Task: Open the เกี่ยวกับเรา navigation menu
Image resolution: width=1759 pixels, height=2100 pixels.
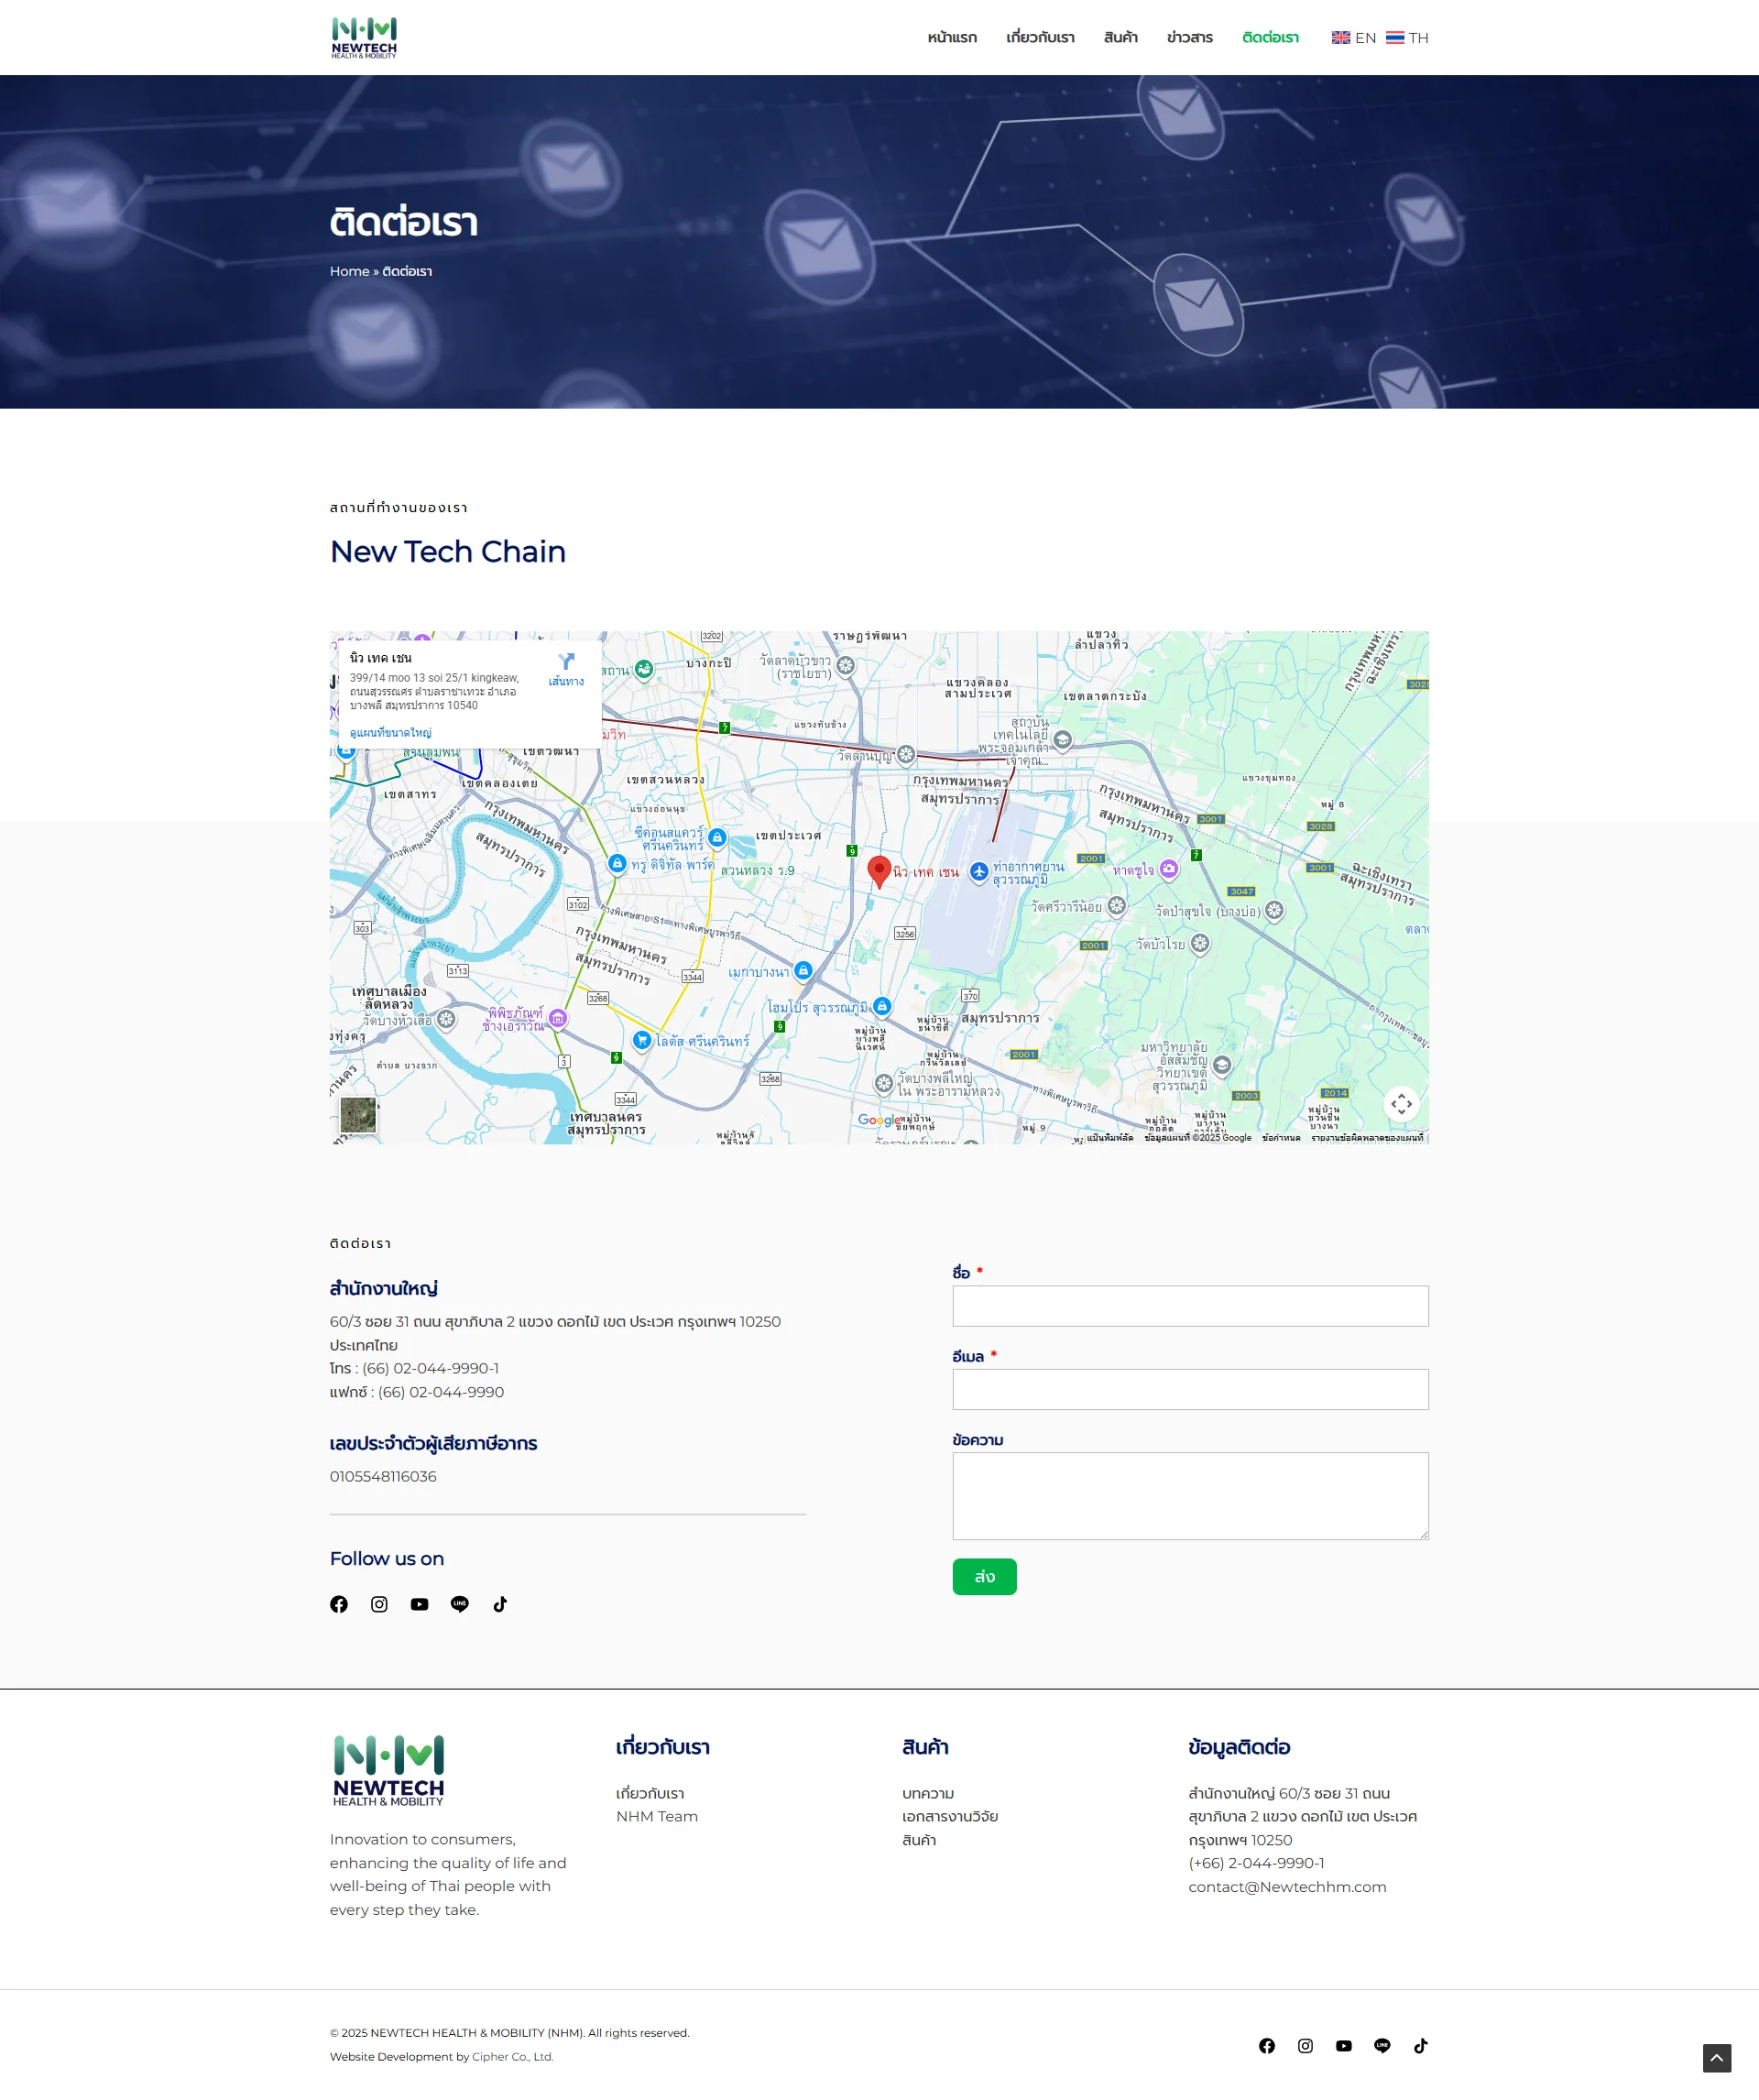Action: [1040, 38]
